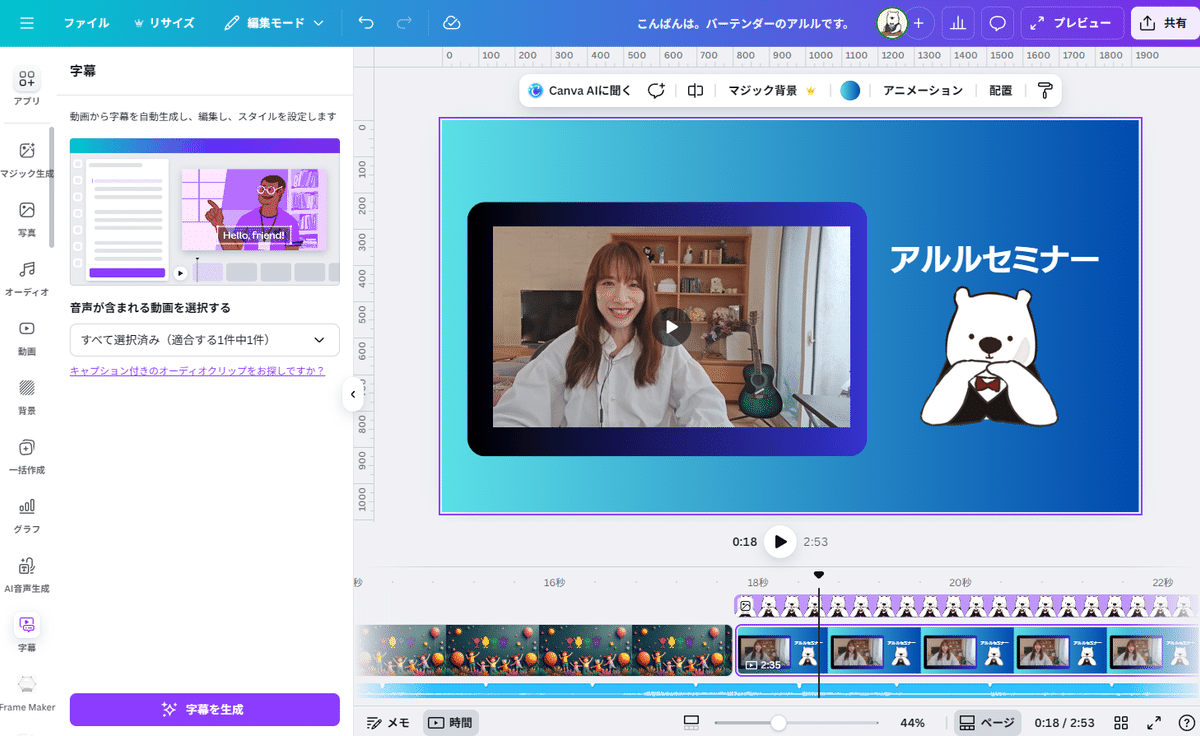Select マジック生成 in the left sidebar
Screen dimensions: 1200x736
(26, 158)
